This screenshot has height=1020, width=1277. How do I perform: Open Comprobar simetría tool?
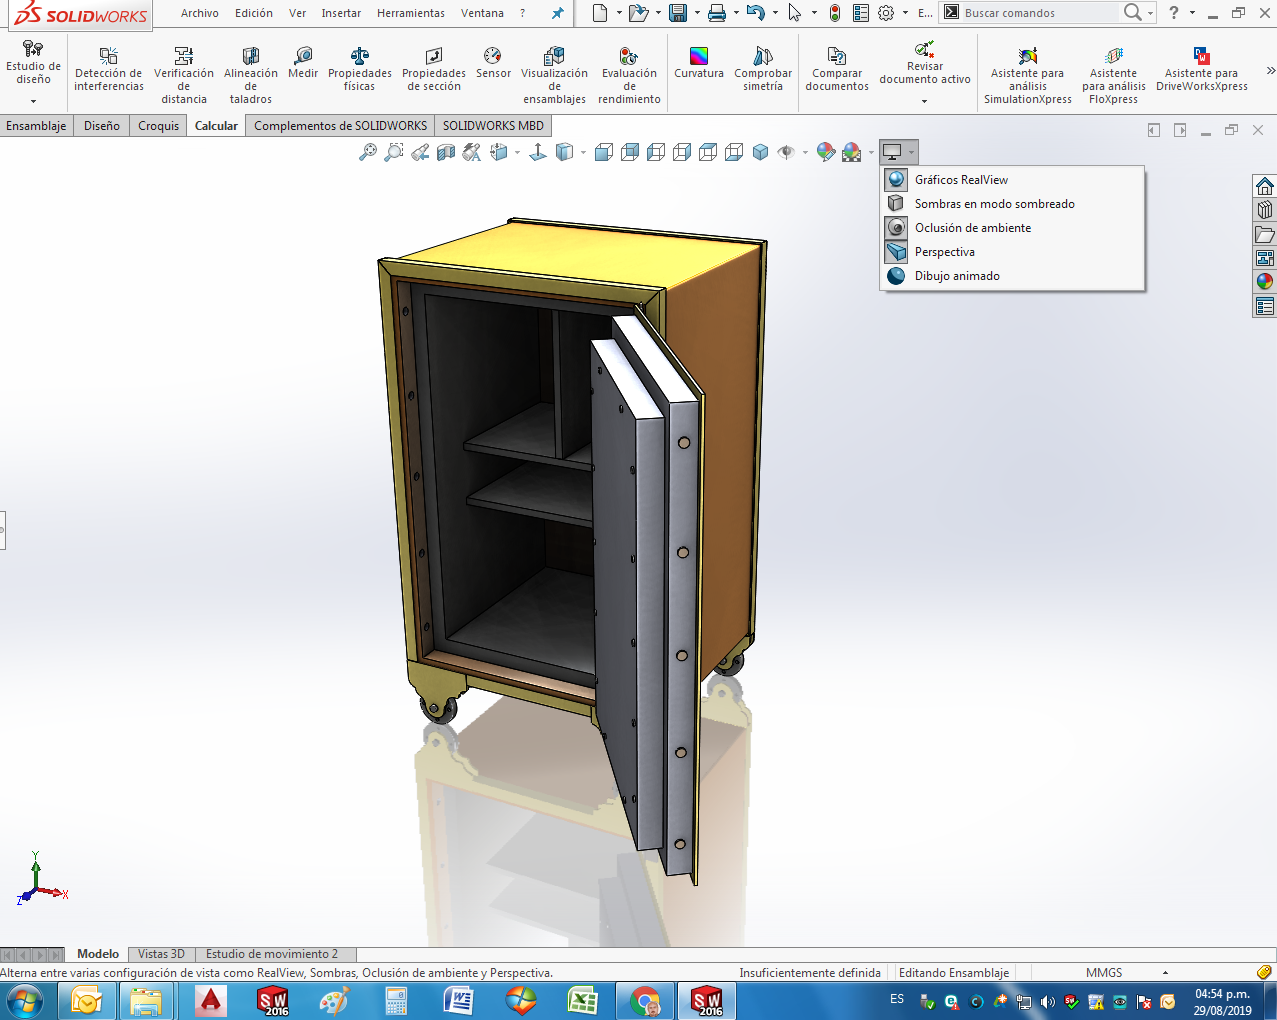[x=763, y=69]
